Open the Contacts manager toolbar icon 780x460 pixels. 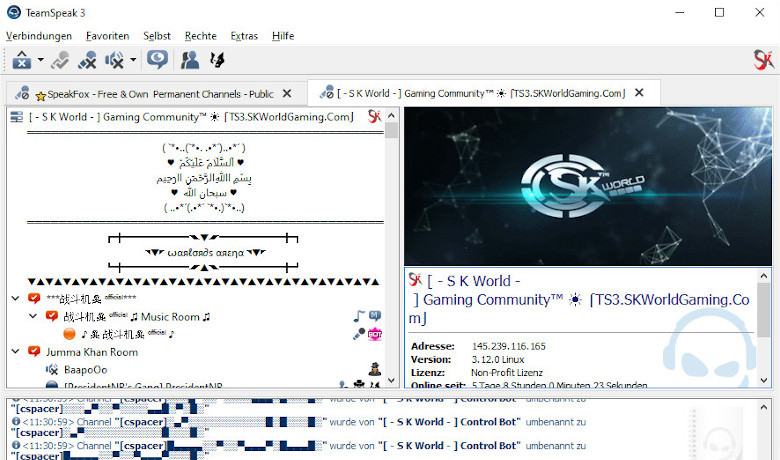[x=190, y=60]
